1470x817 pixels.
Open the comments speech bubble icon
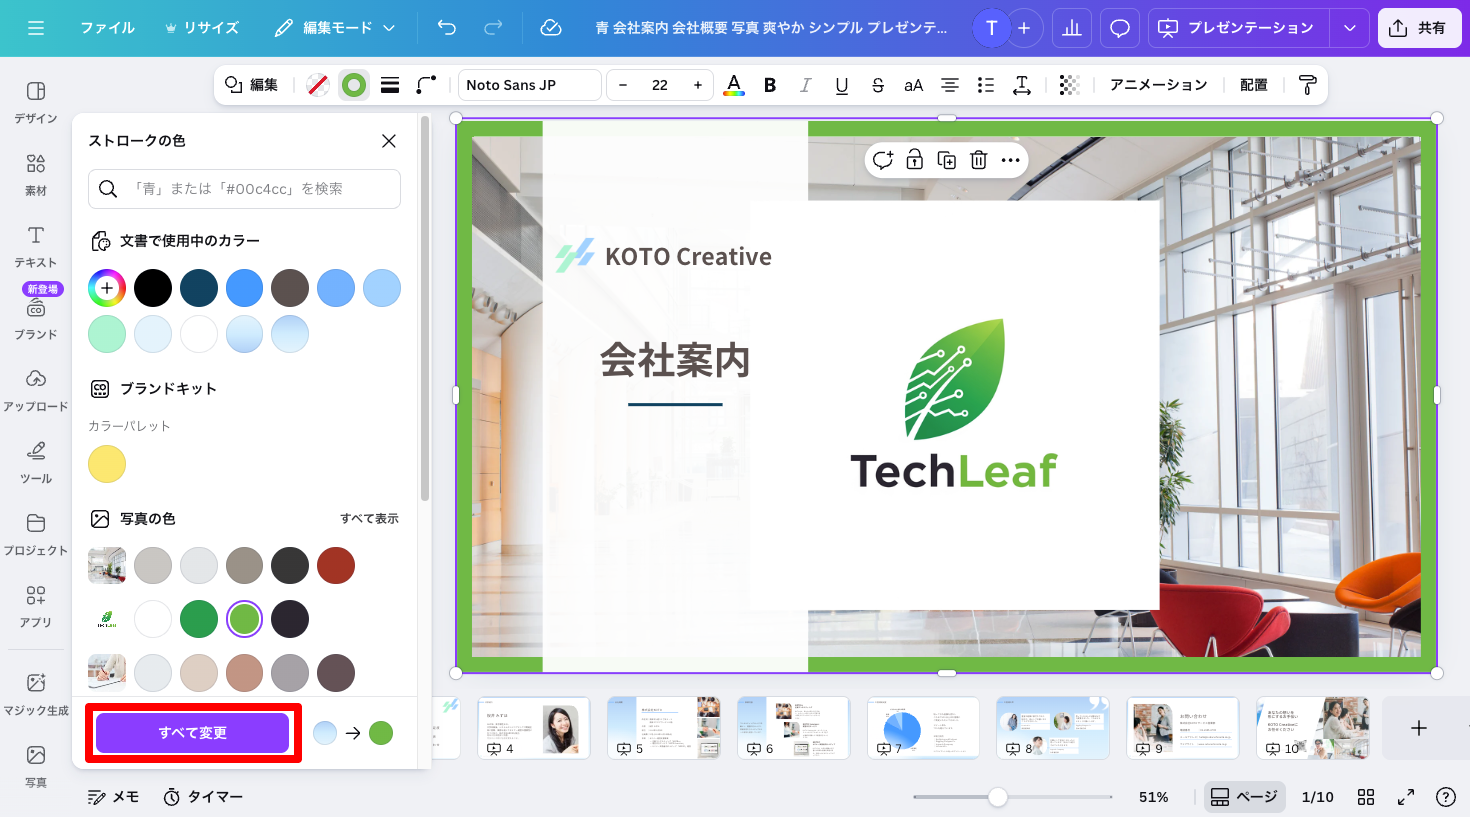click(x=1120, y=28)
